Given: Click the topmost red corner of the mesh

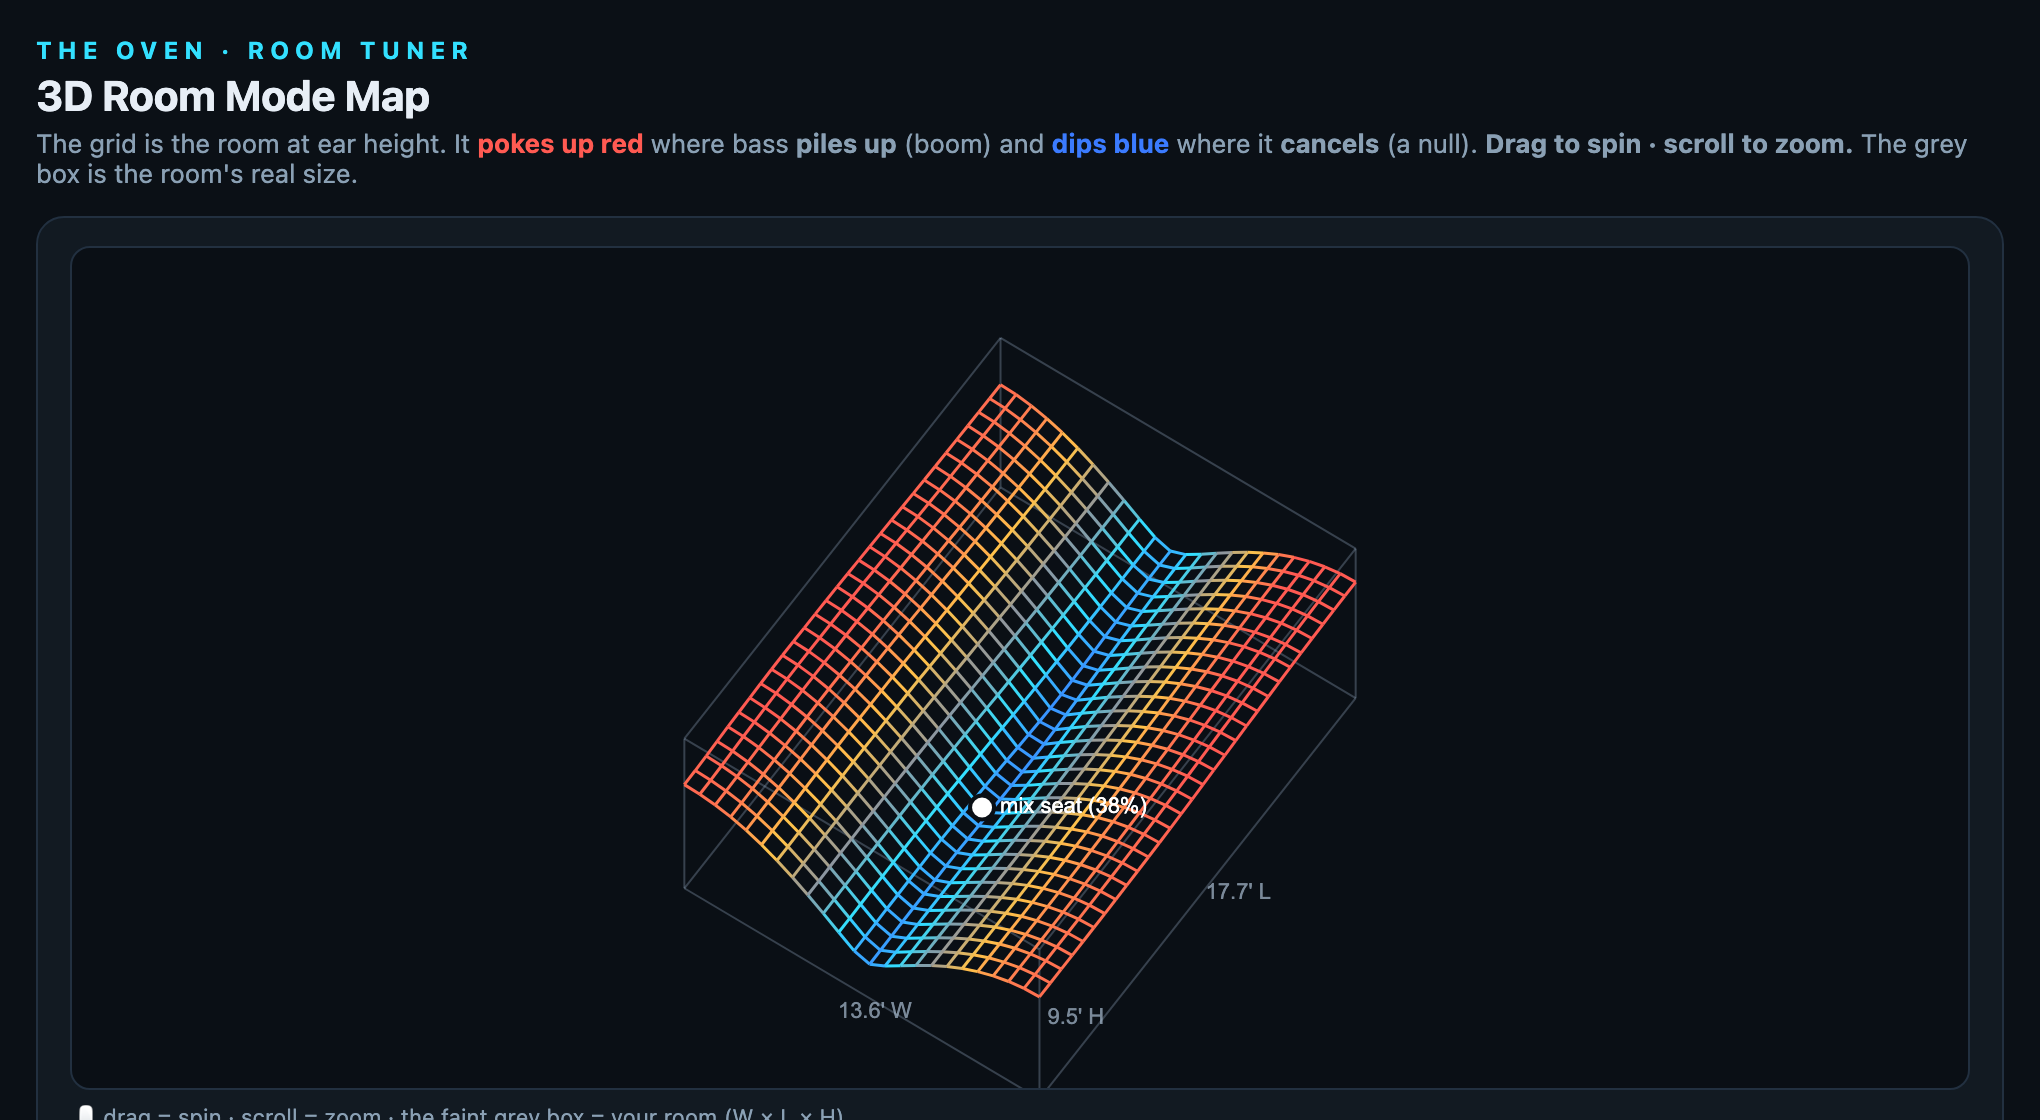Looking at the screenshot, I should click(x=1000, y=385).
